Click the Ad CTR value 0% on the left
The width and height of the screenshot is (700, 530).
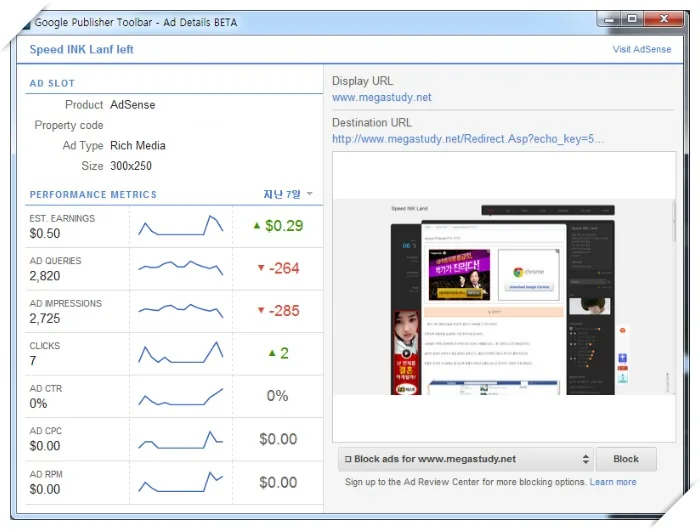coord(38,404)
